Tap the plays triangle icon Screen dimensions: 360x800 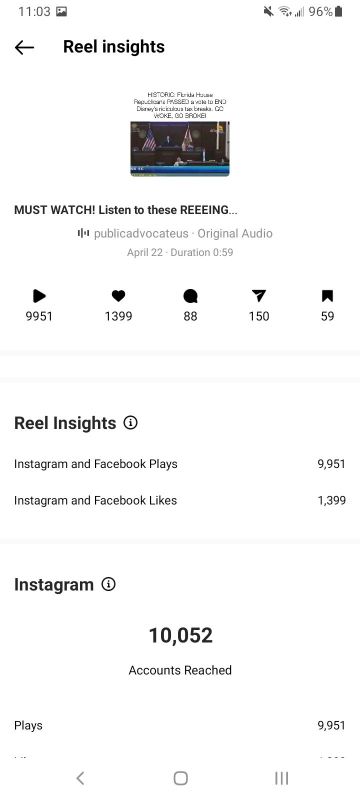pyautogui.click(x=39, y=296)
